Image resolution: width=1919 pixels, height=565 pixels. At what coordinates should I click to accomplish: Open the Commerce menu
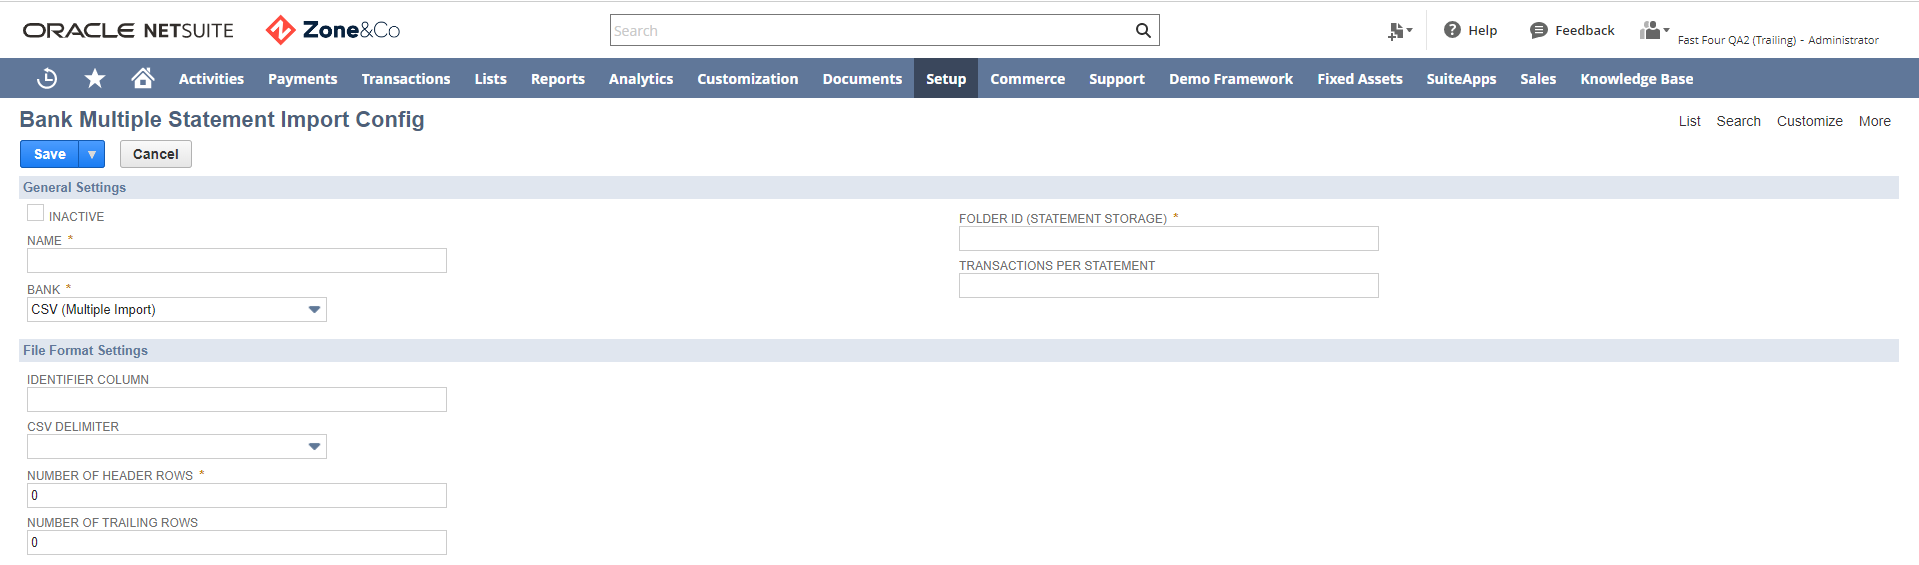tap(1028, 78)
